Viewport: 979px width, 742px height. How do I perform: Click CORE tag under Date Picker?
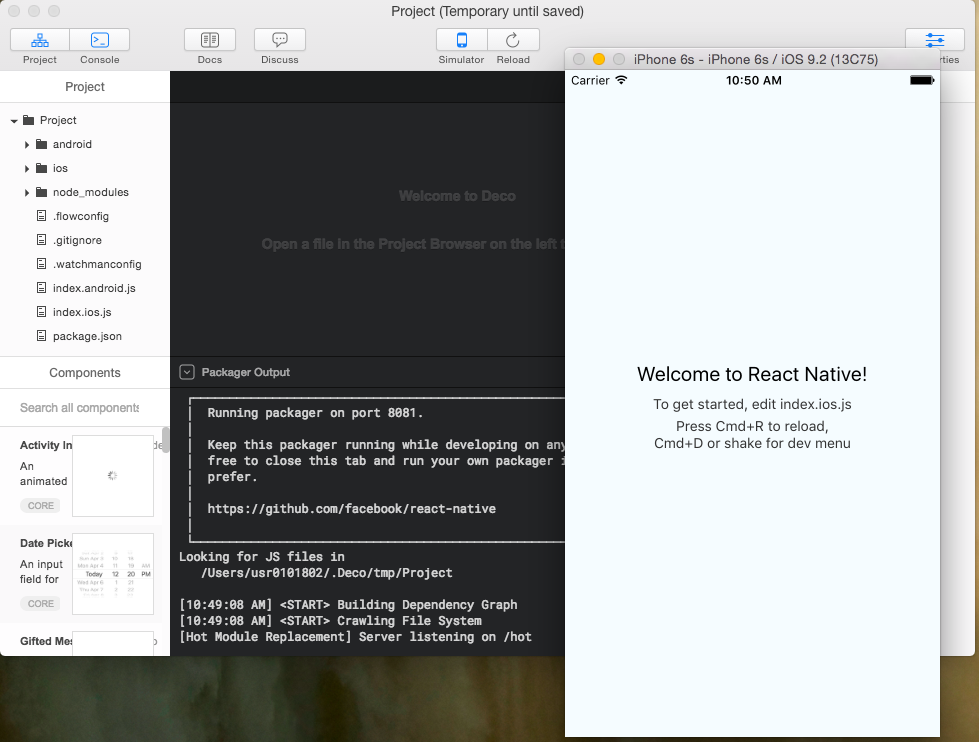pyautogui.click(x=41, y=604)
